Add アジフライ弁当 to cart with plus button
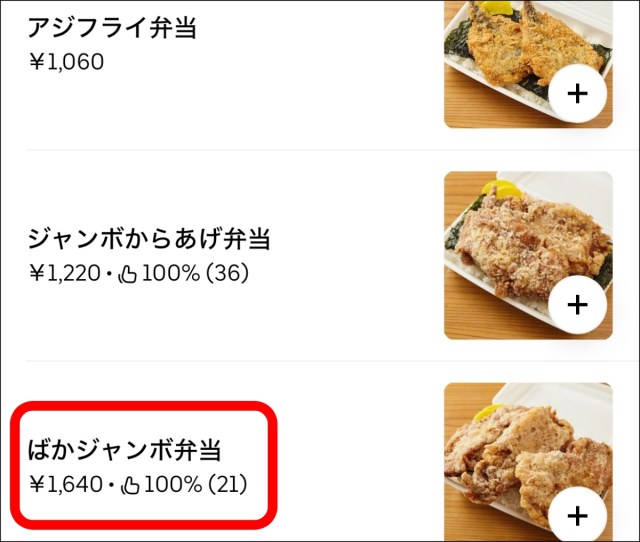The height and width of the screenshot is (542, 640). coord(577,94)
